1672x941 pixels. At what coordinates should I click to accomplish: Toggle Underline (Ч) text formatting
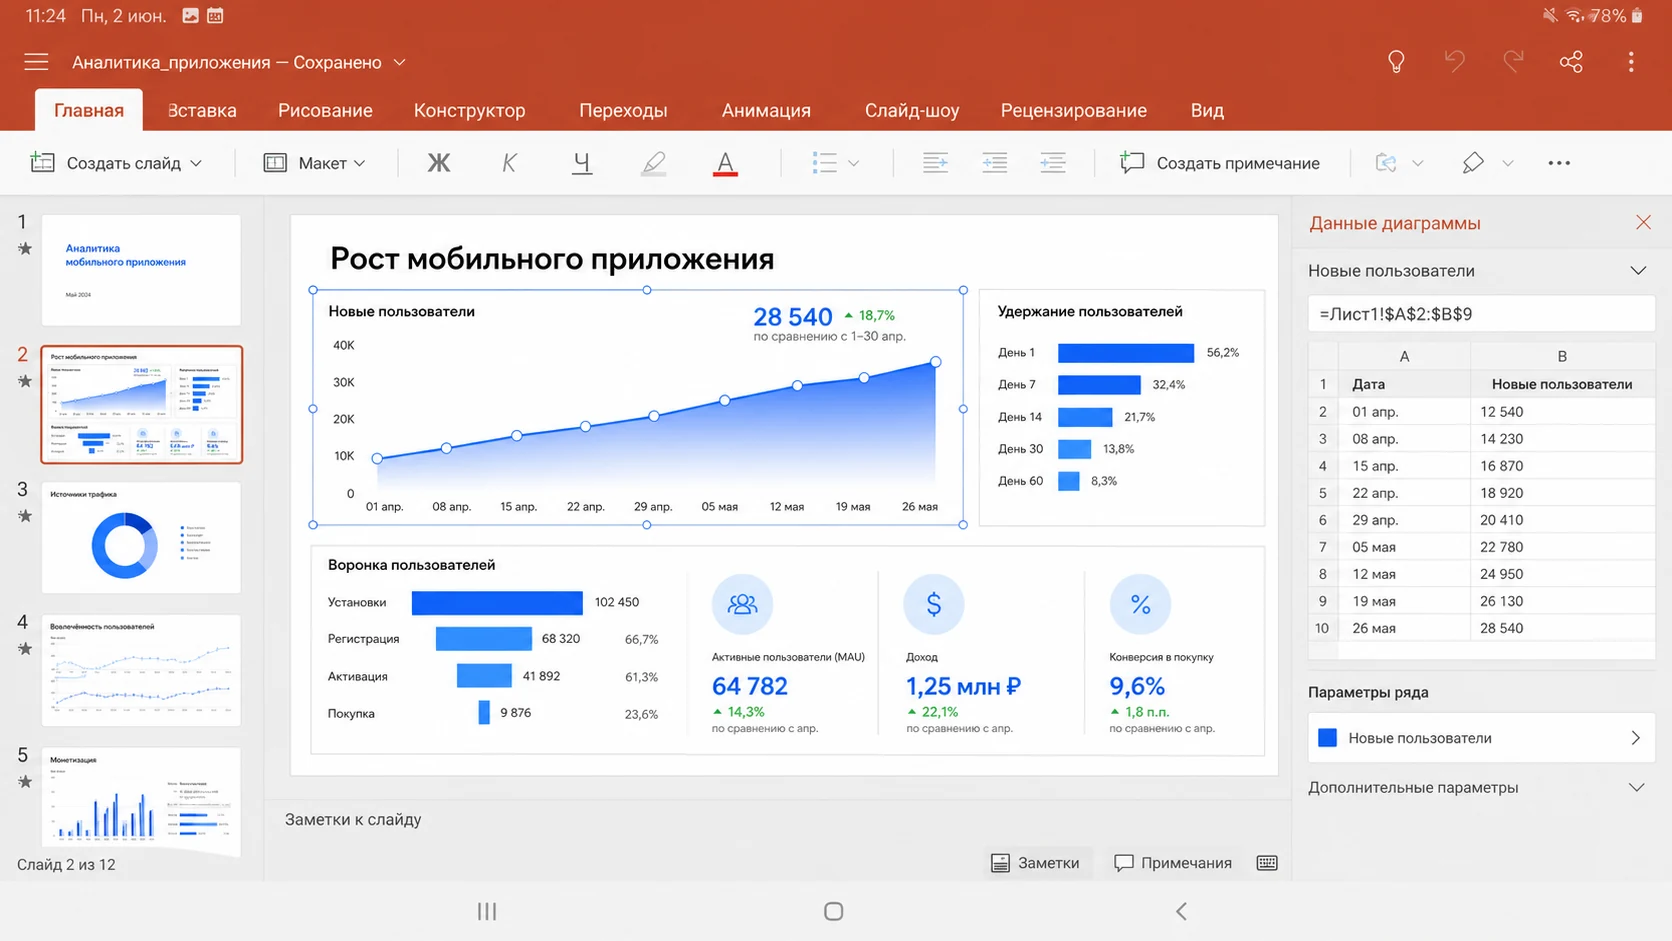click(581, 163)
